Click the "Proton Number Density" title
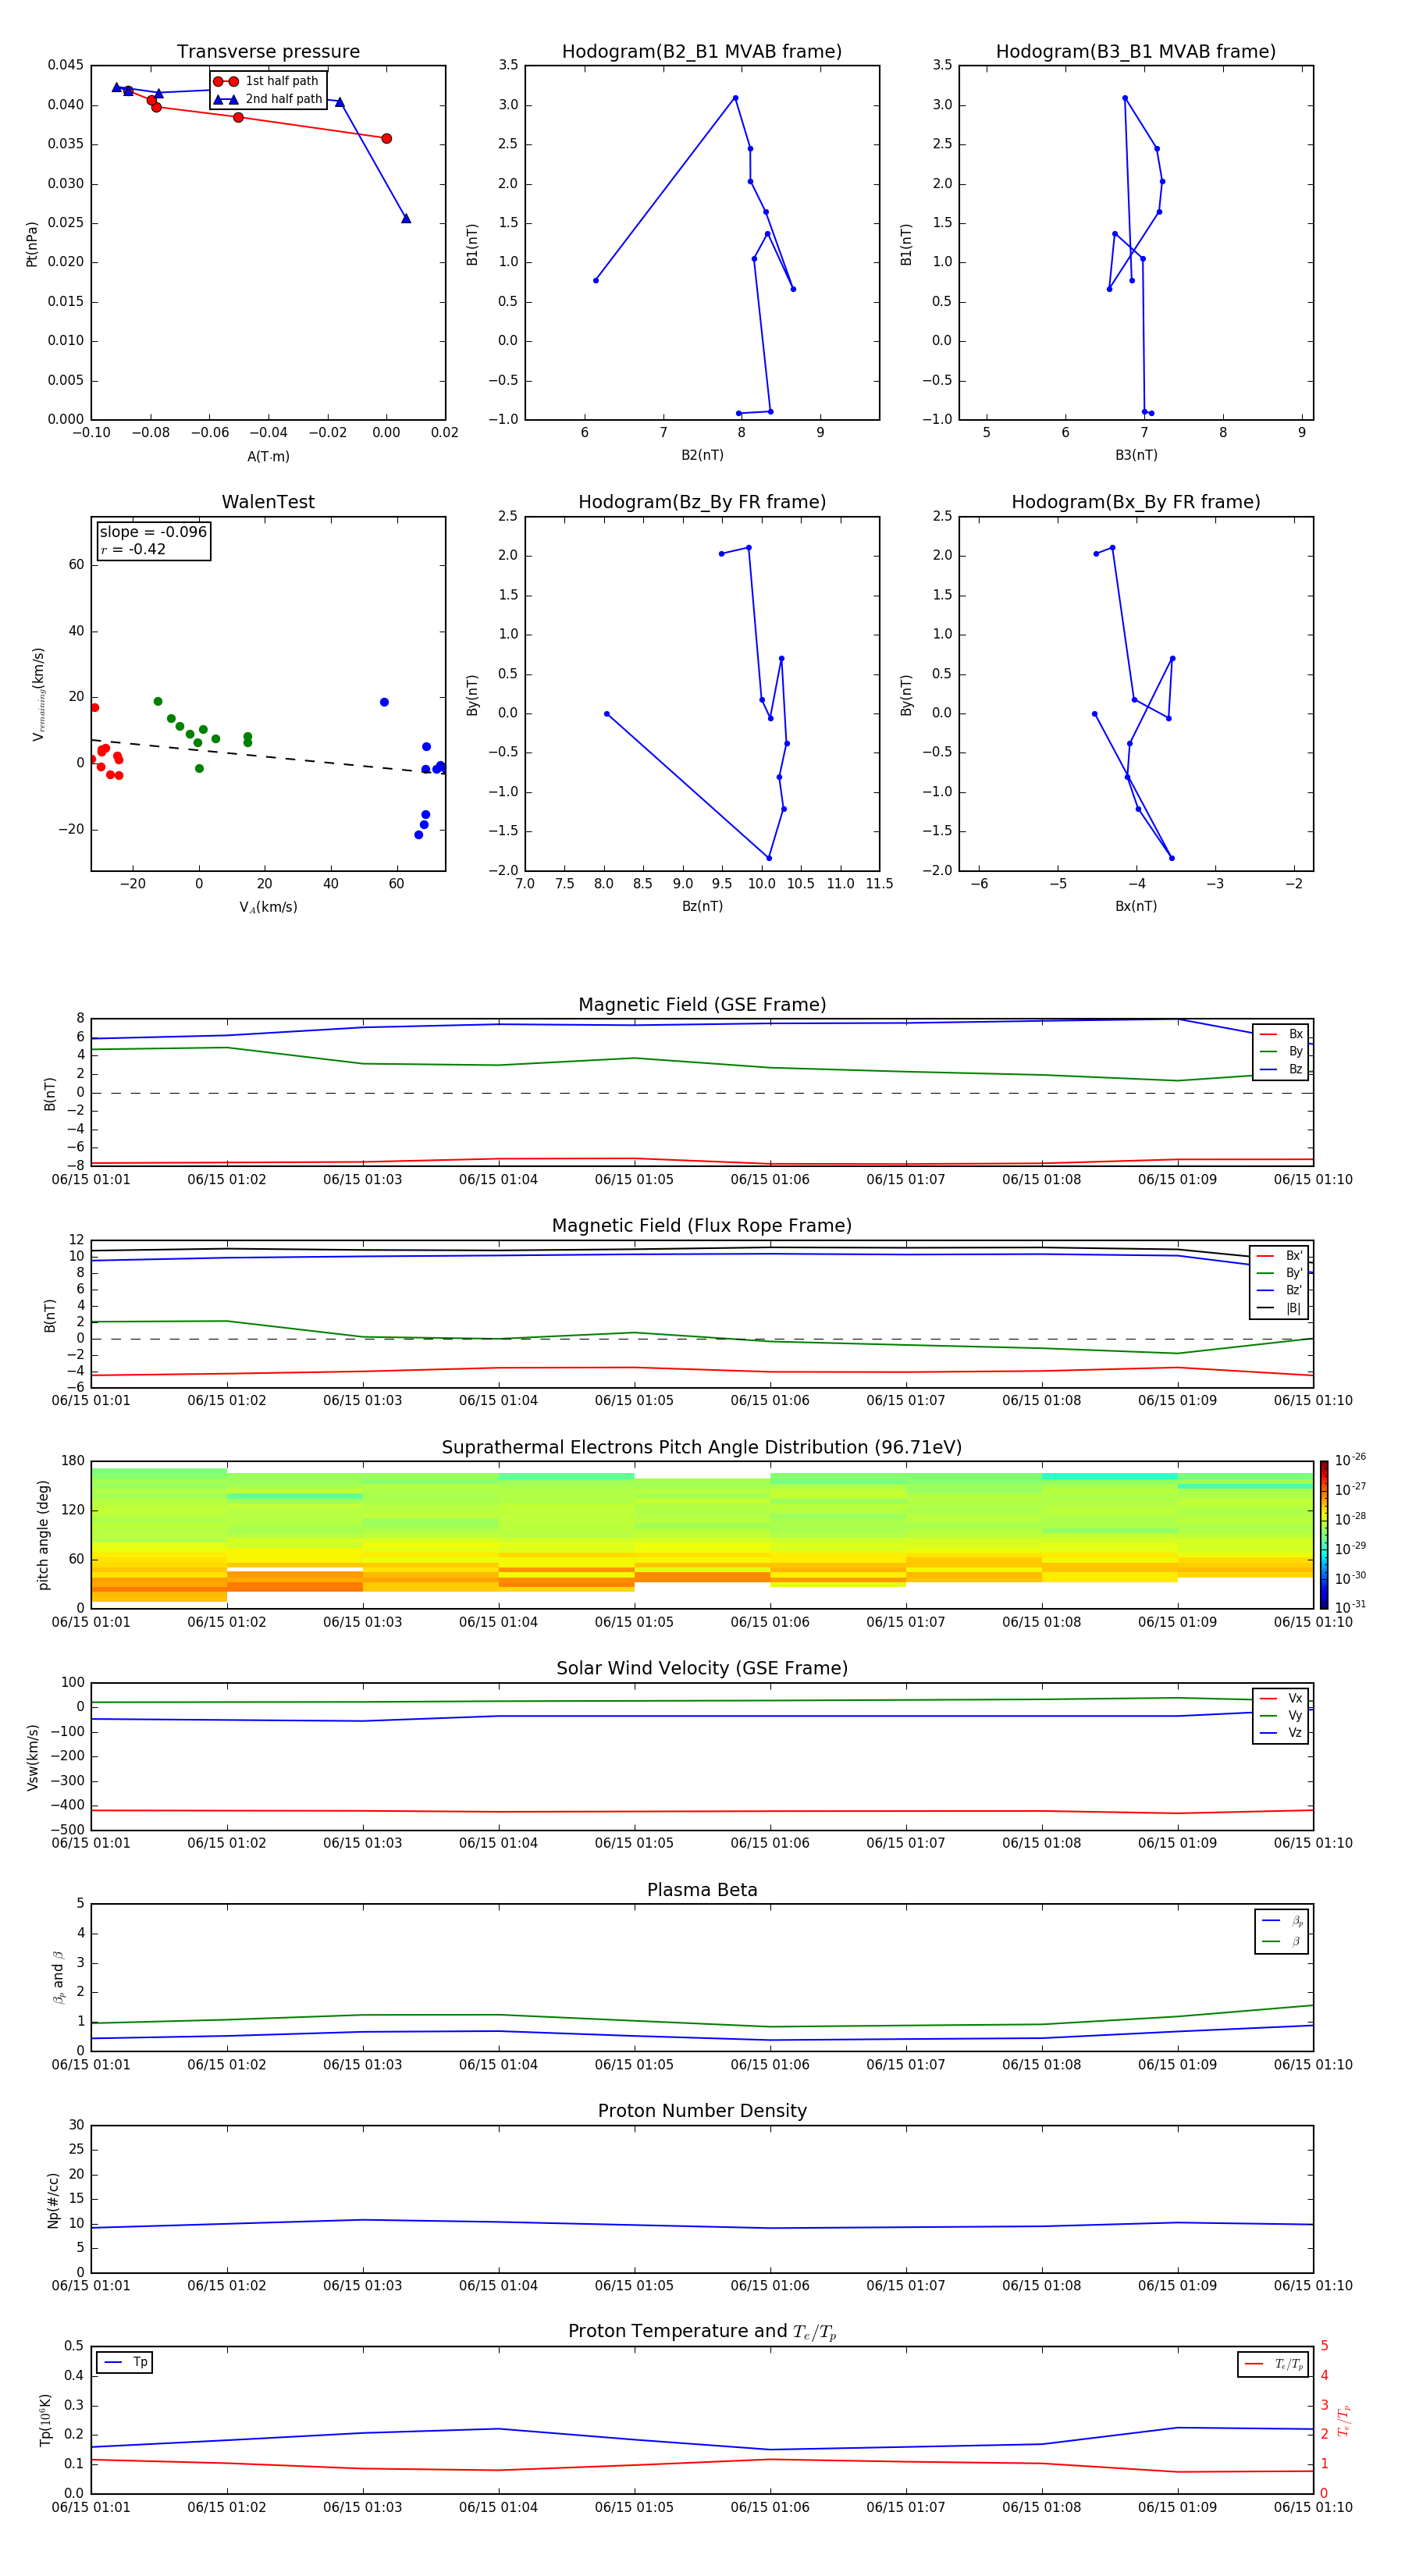1405x2576 pixels. pos(702,2110)
